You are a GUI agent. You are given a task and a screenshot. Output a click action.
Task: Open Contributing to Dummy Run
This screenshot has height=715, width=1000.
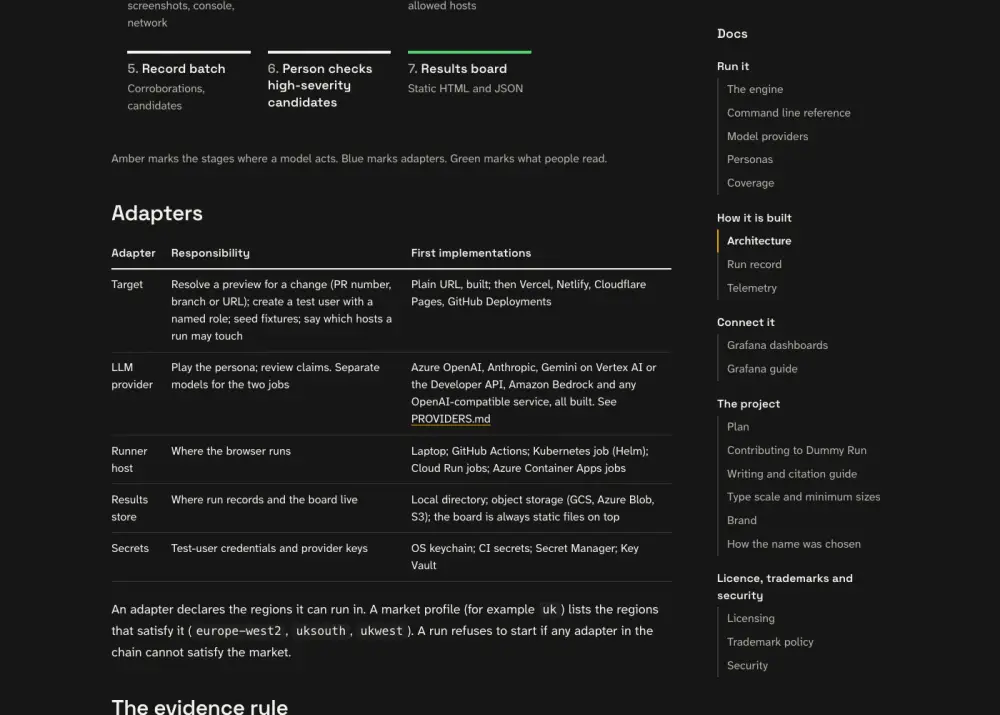tap(797, 450)
